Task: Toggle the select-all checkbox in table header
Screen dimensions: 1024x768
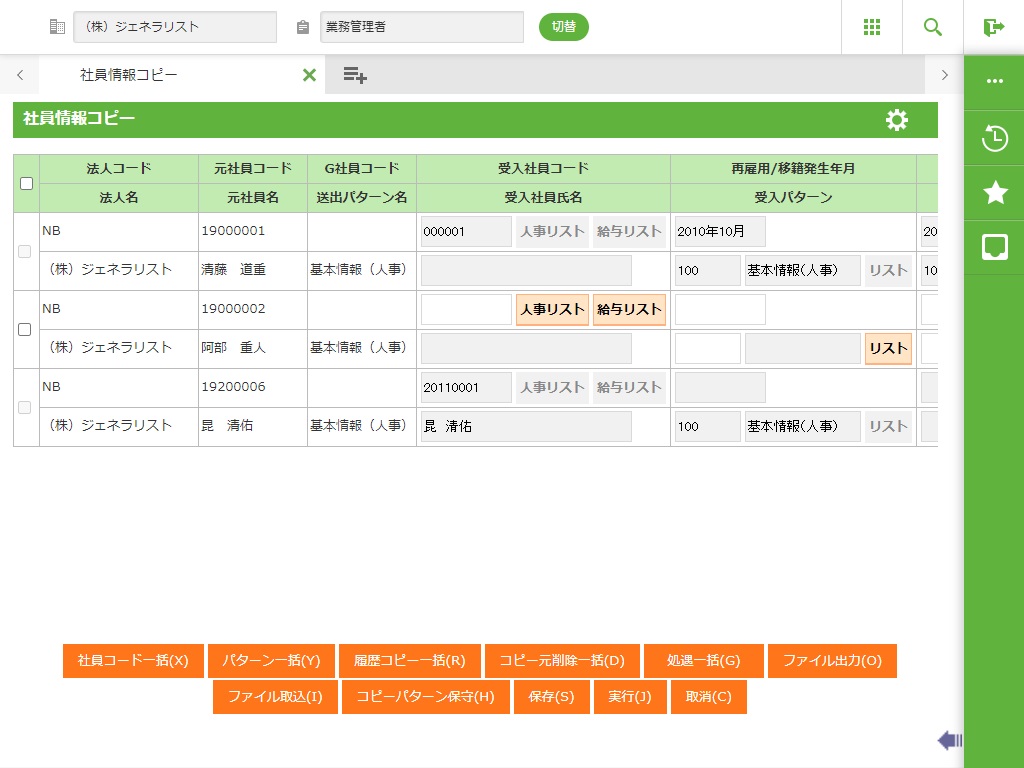Action: 27,183
